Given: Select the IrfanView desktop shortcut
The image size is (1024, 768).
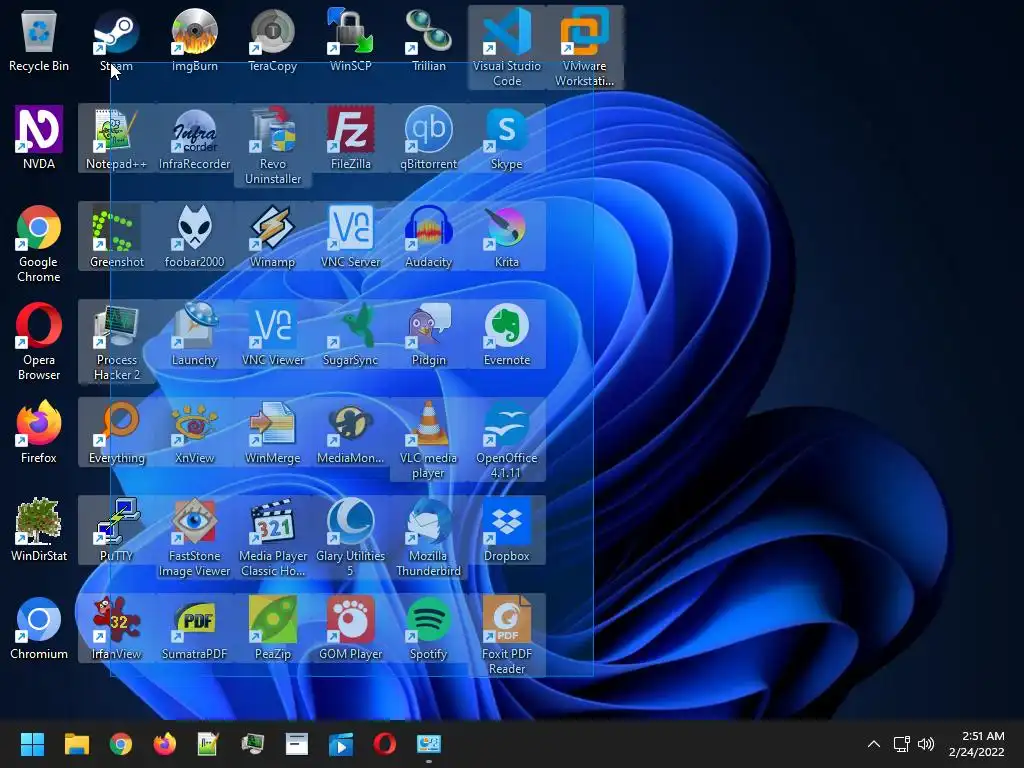Looking at the screenshot, I should click(x=116, y=628).
